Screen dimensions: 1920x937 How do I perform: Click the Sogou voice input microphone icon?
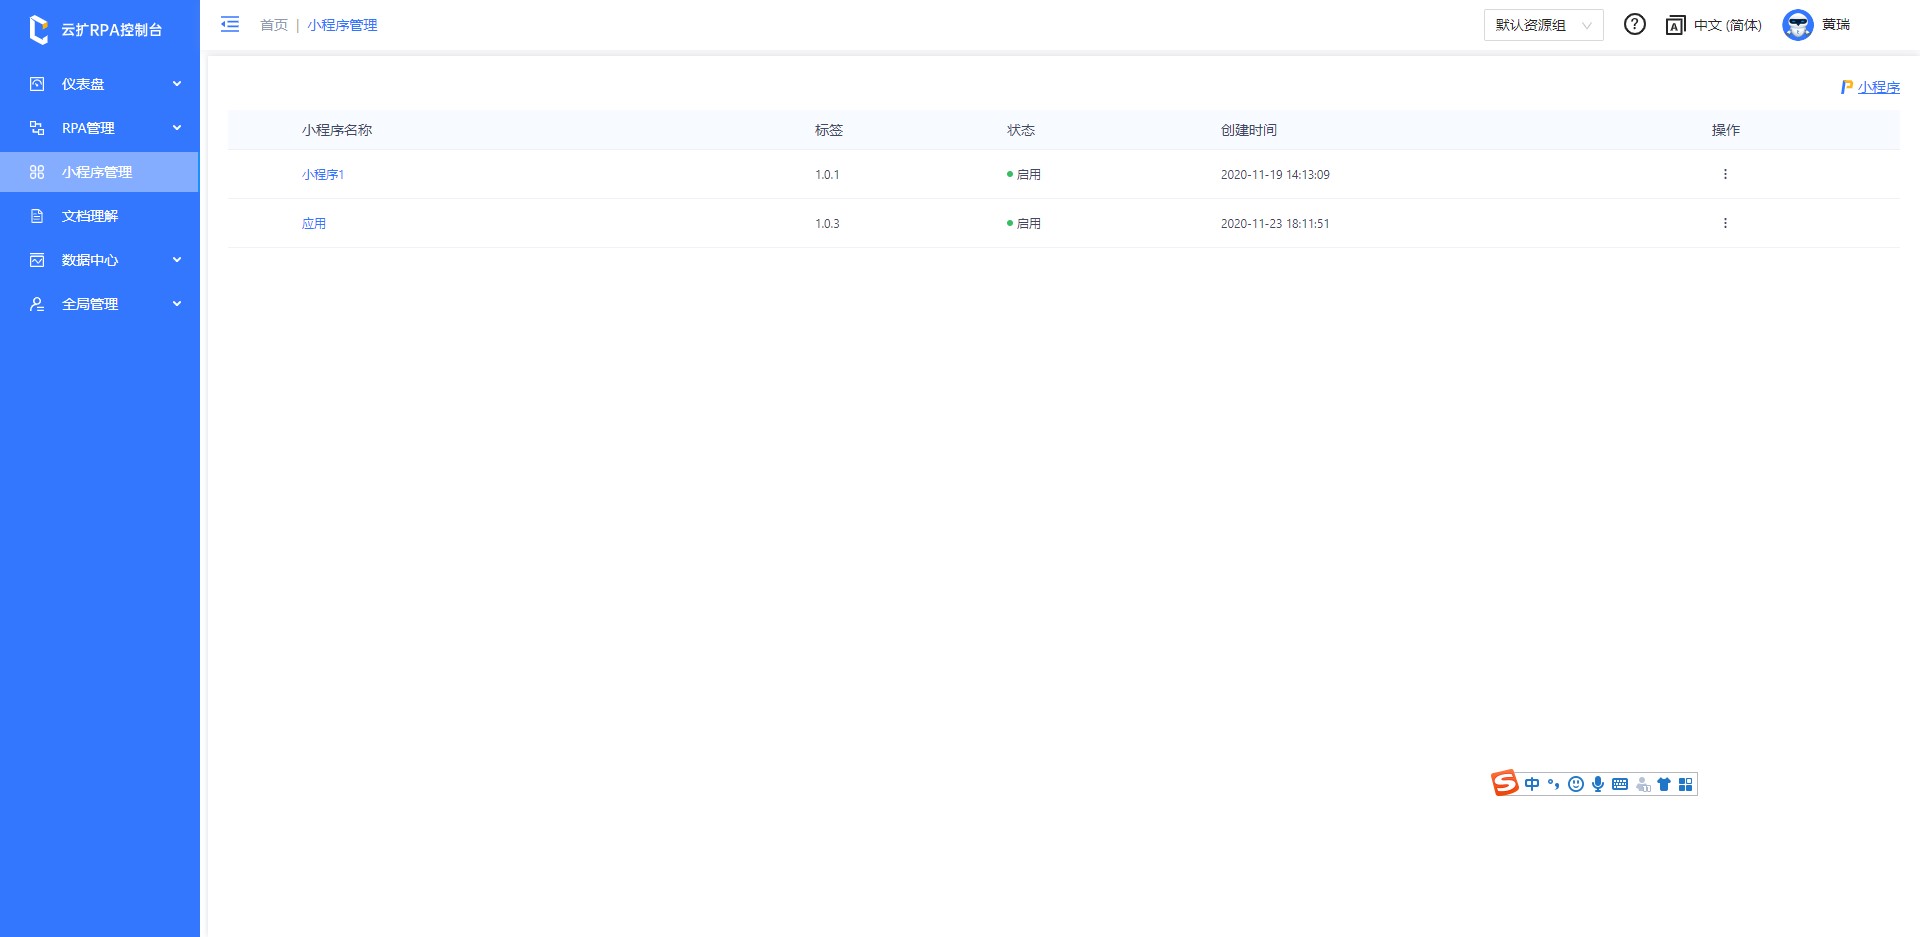tap(1598, 784)
